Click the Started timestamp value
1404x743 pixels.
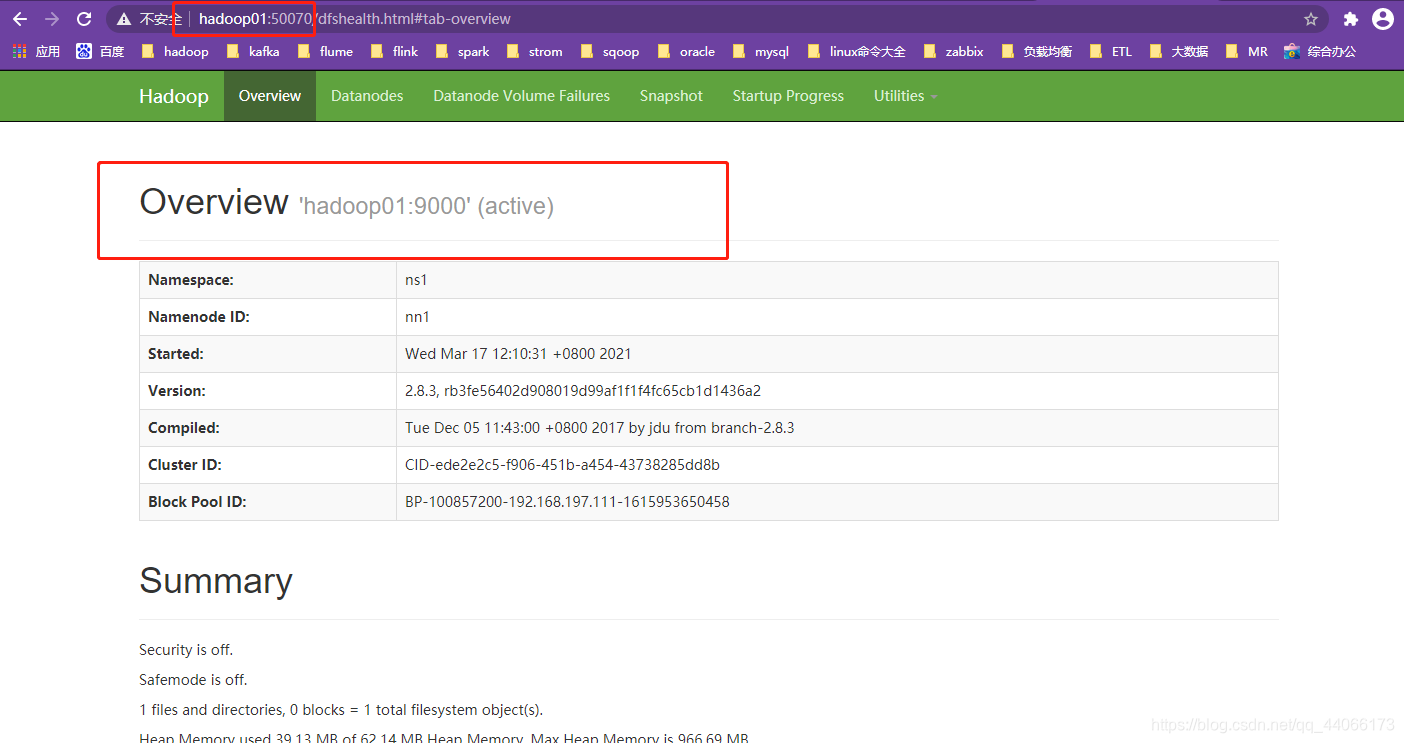pyautogui.click(x=518, y=354)
